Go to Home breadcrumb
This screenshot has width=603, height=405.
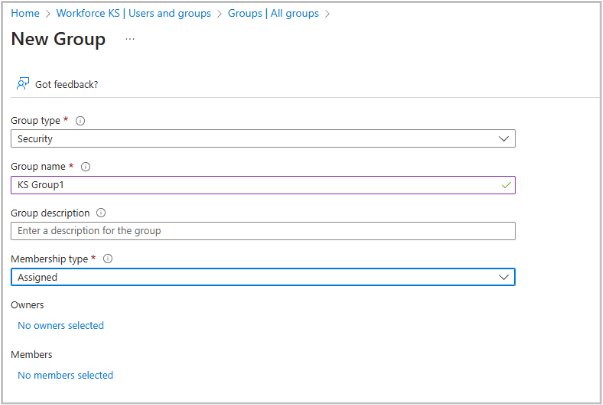click(x=24, y=13)
